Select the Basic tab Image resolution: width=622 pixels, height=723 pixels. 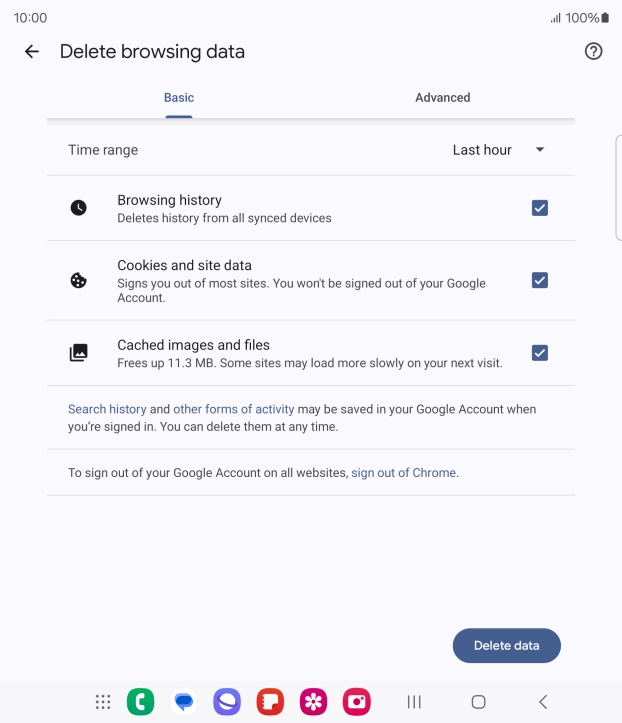[x=179, y=98]
